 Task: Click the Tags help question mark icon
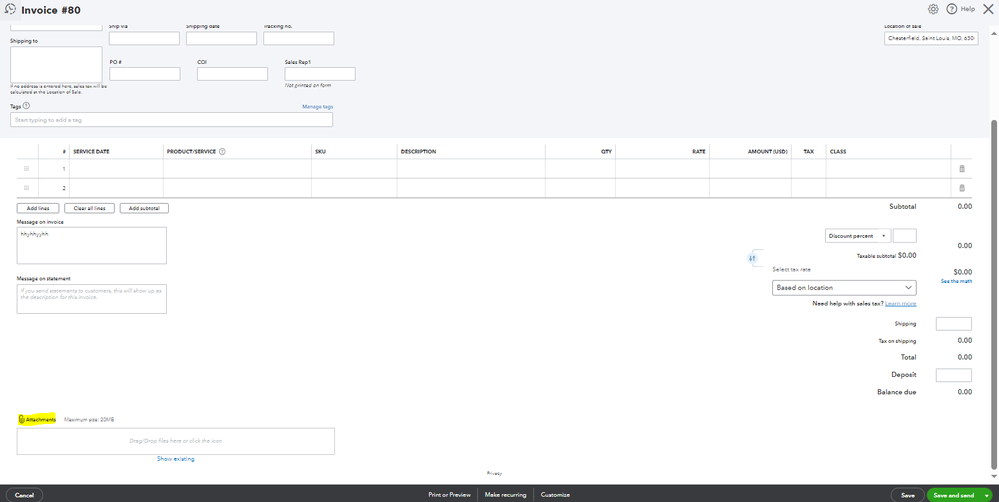[26, 106]
